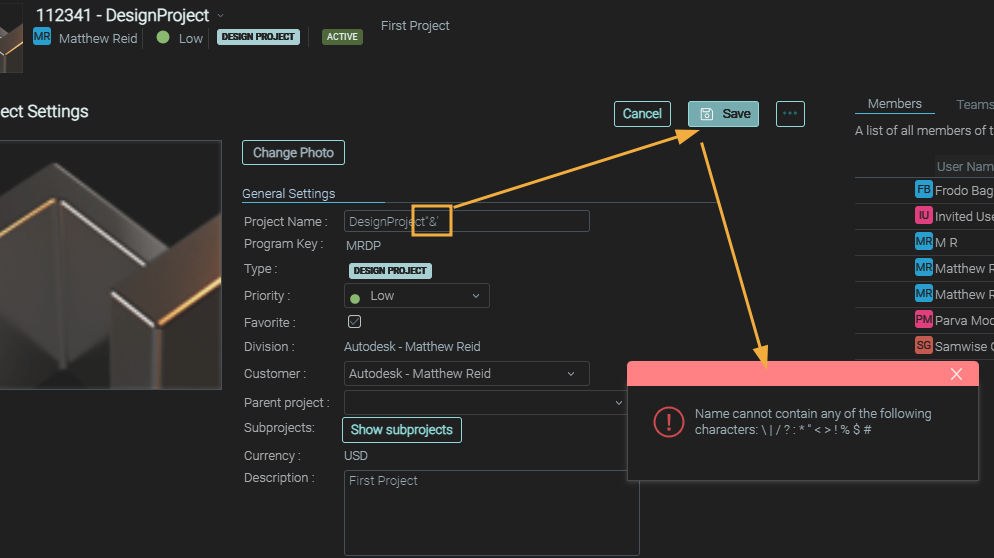Open the Parent project dropdown
The width and height of the screenshot is (994, 558).
pyautogui.click(x=485, y=402)
